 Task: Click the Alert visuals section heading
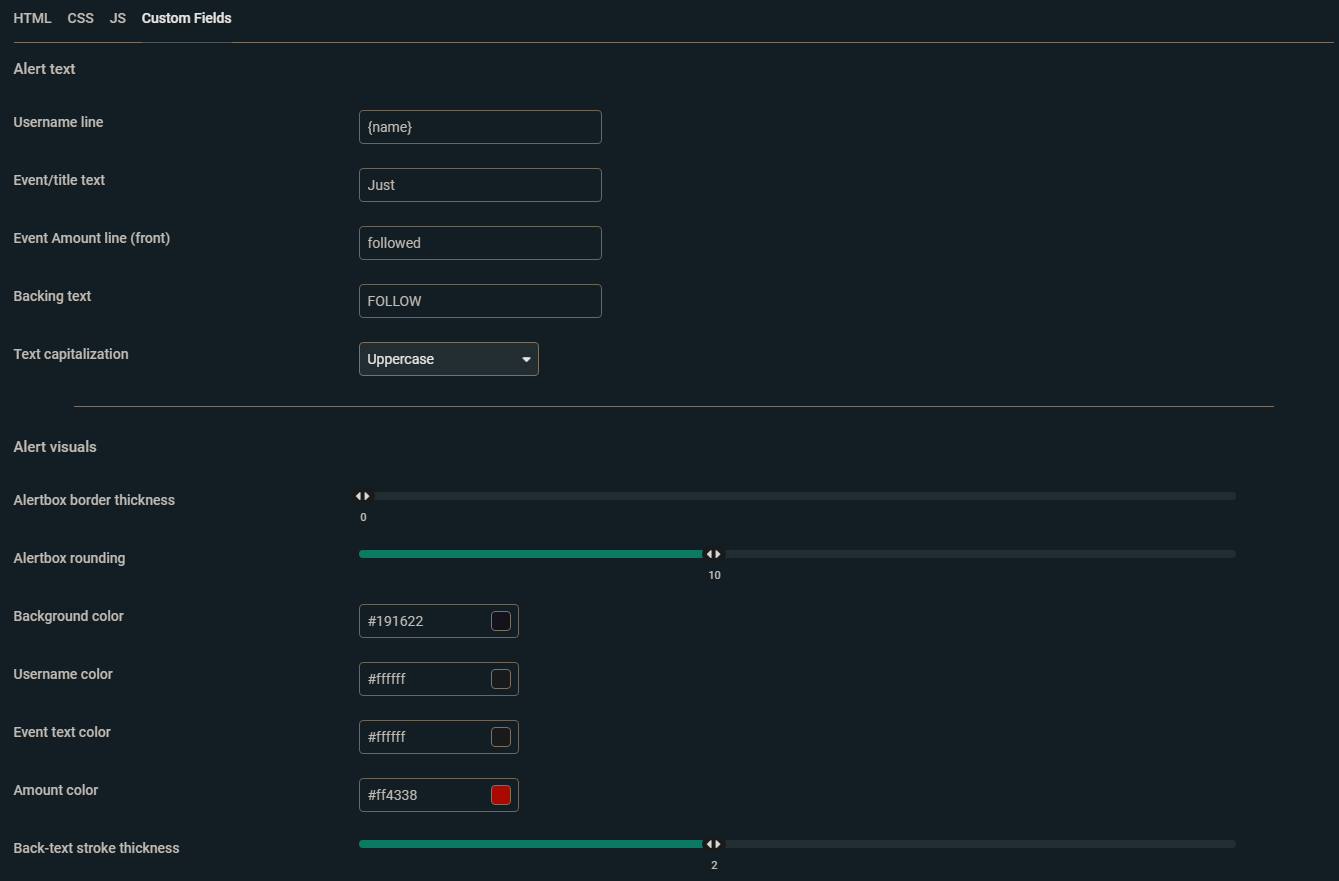coord(55,447)
